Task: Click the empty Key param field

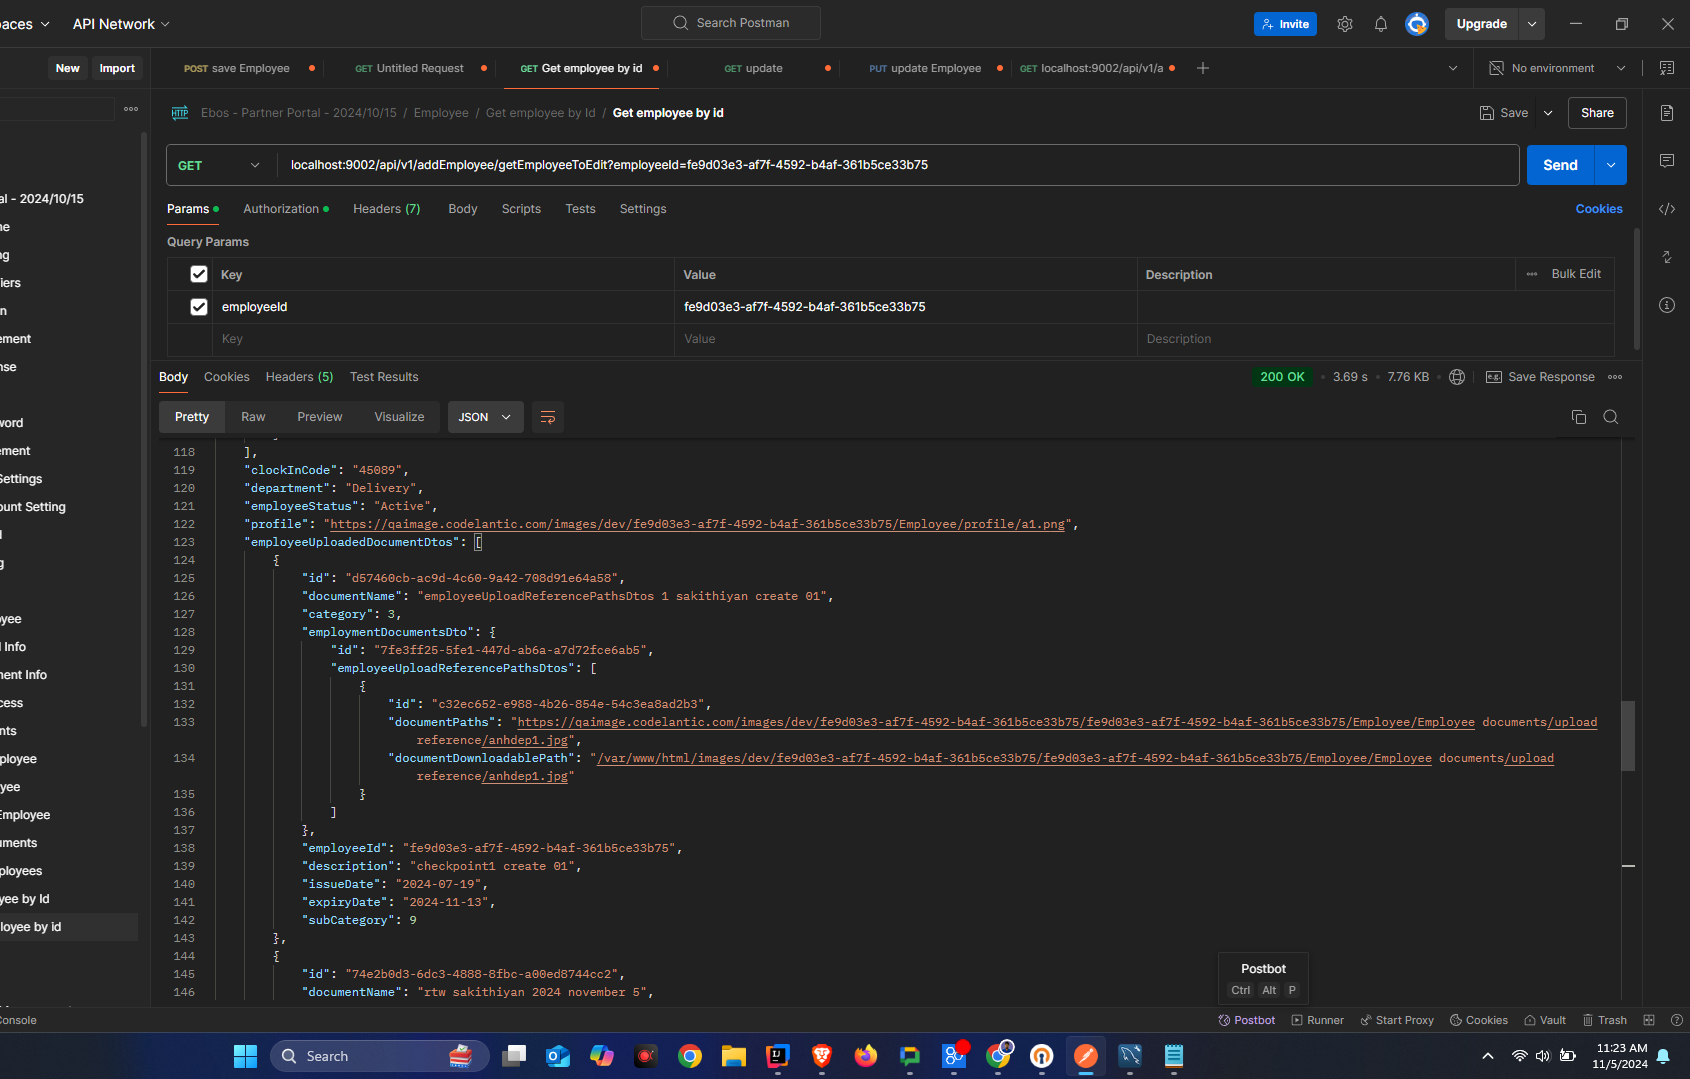Action: point(444,339)
